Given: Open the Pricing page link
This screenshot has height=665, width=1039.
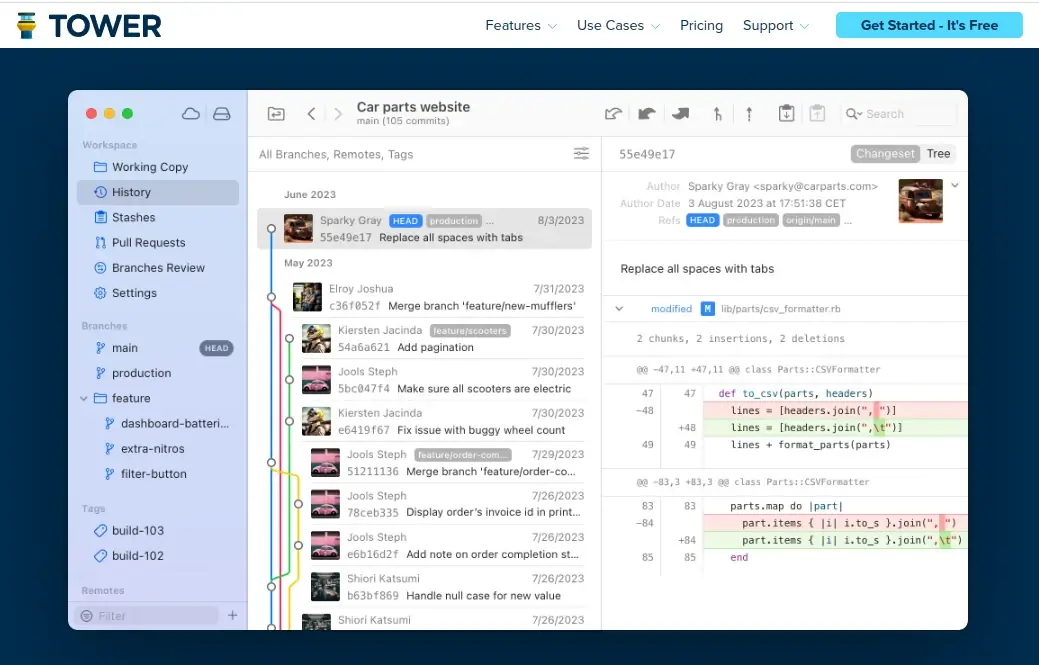Looking at the screenshot, I should click(x=701, y=25).
